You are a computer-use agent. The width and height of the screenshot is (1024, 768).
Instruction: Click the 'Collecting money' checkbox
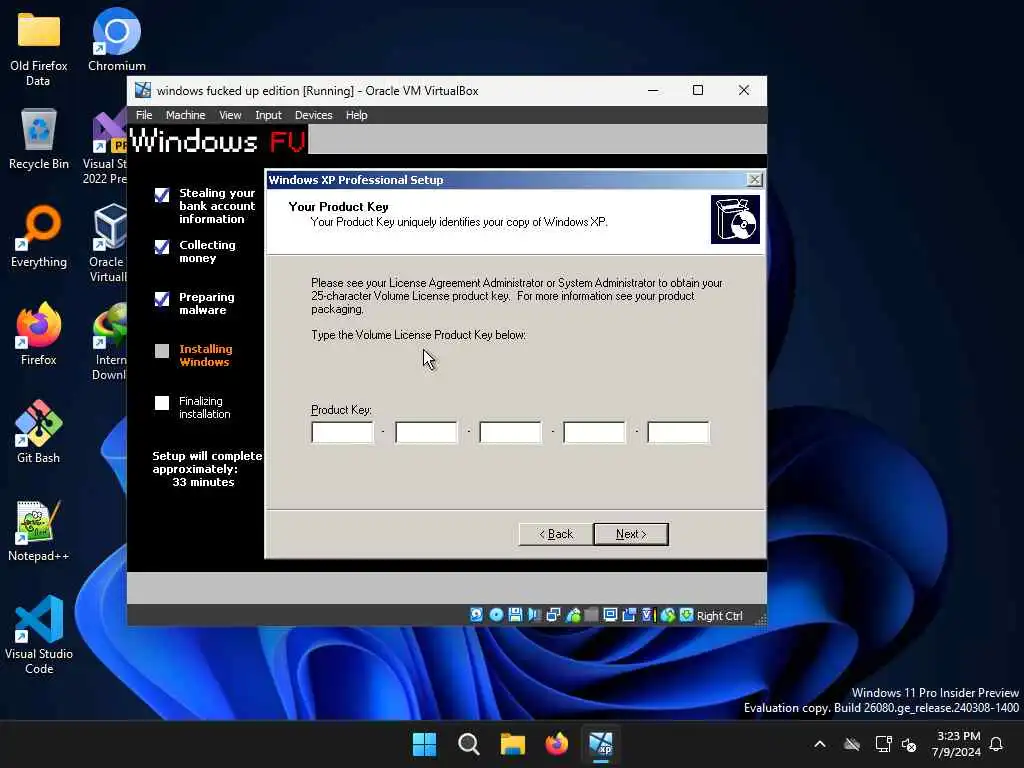[x=162, y=247]
